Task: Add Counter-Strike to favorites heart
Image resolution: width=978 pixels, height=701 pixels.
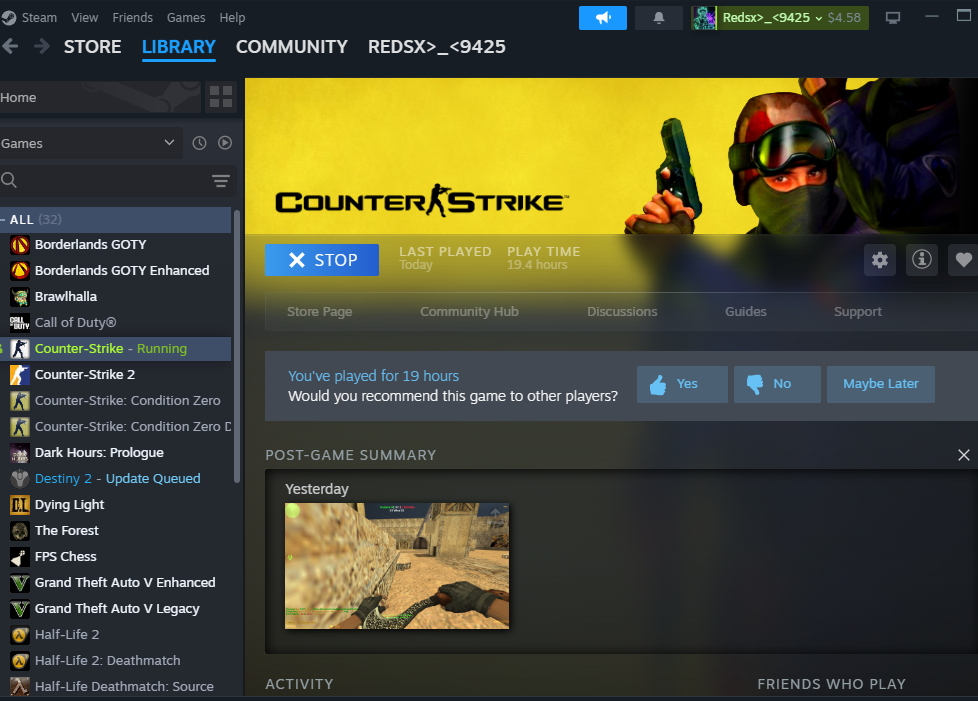Action: (963, 260)
